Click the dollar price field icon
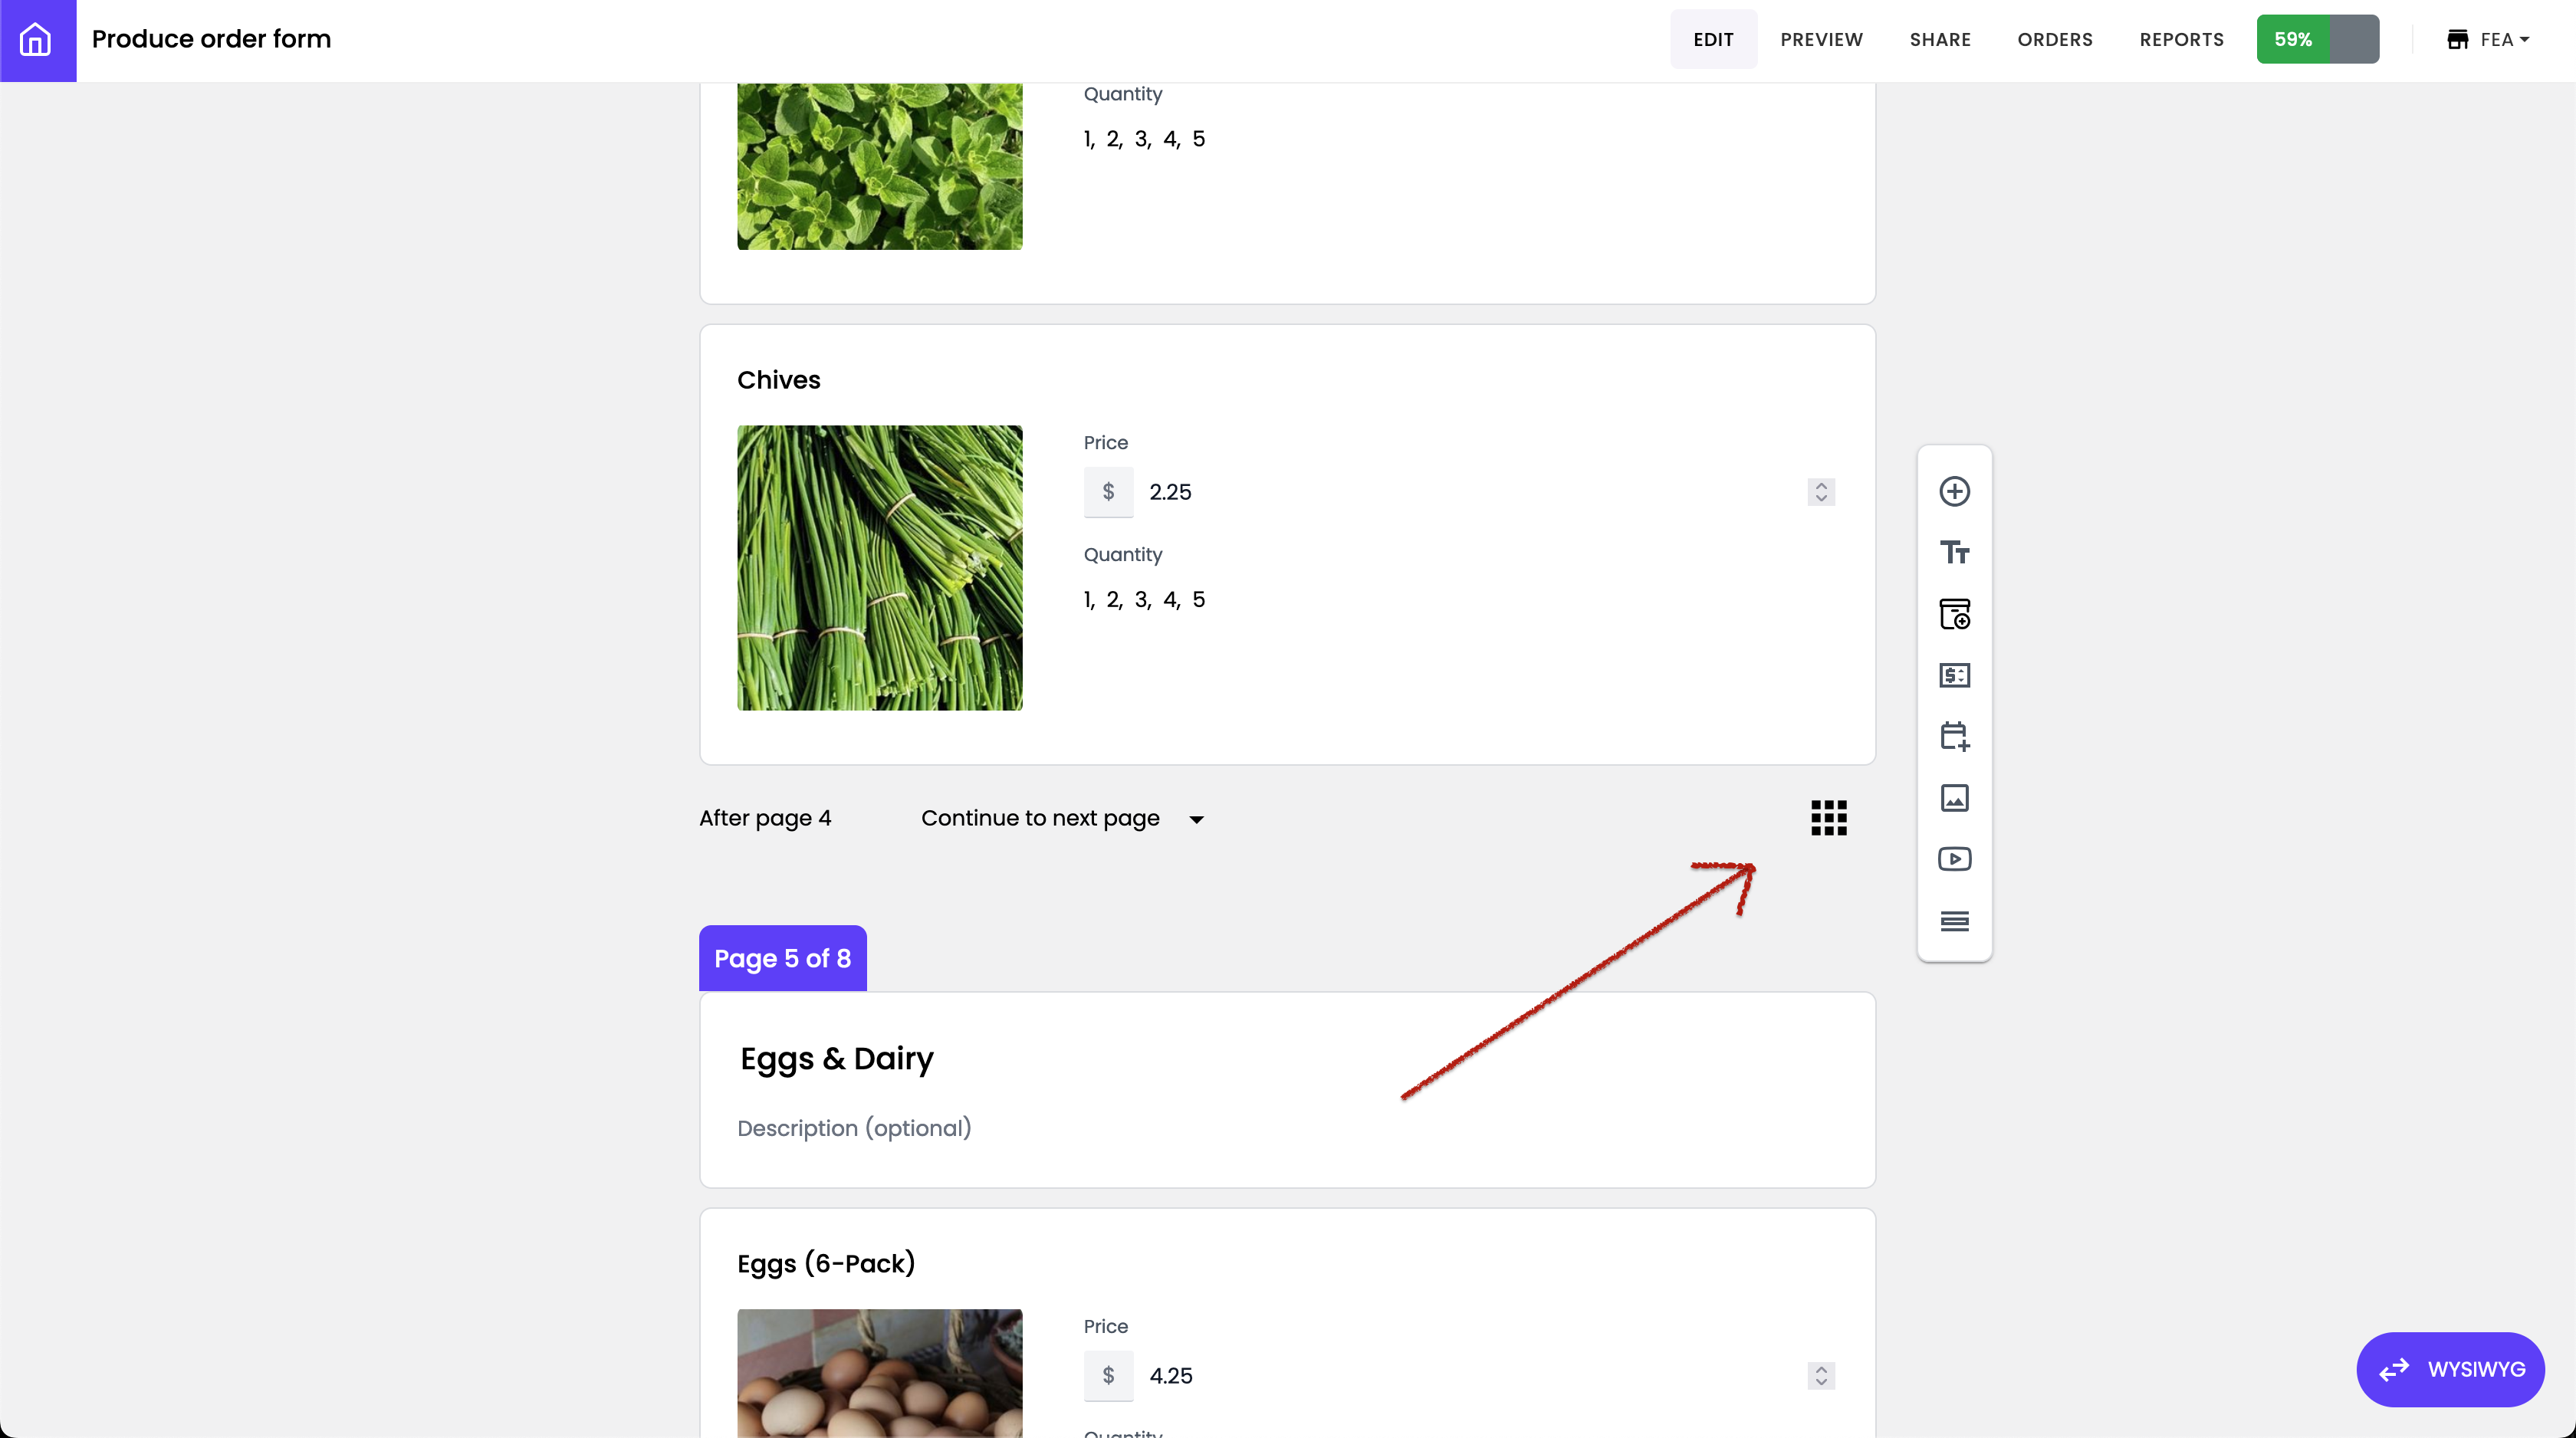The height and width of the screenshot is (1438, 2576). [x=1954, y=675]
